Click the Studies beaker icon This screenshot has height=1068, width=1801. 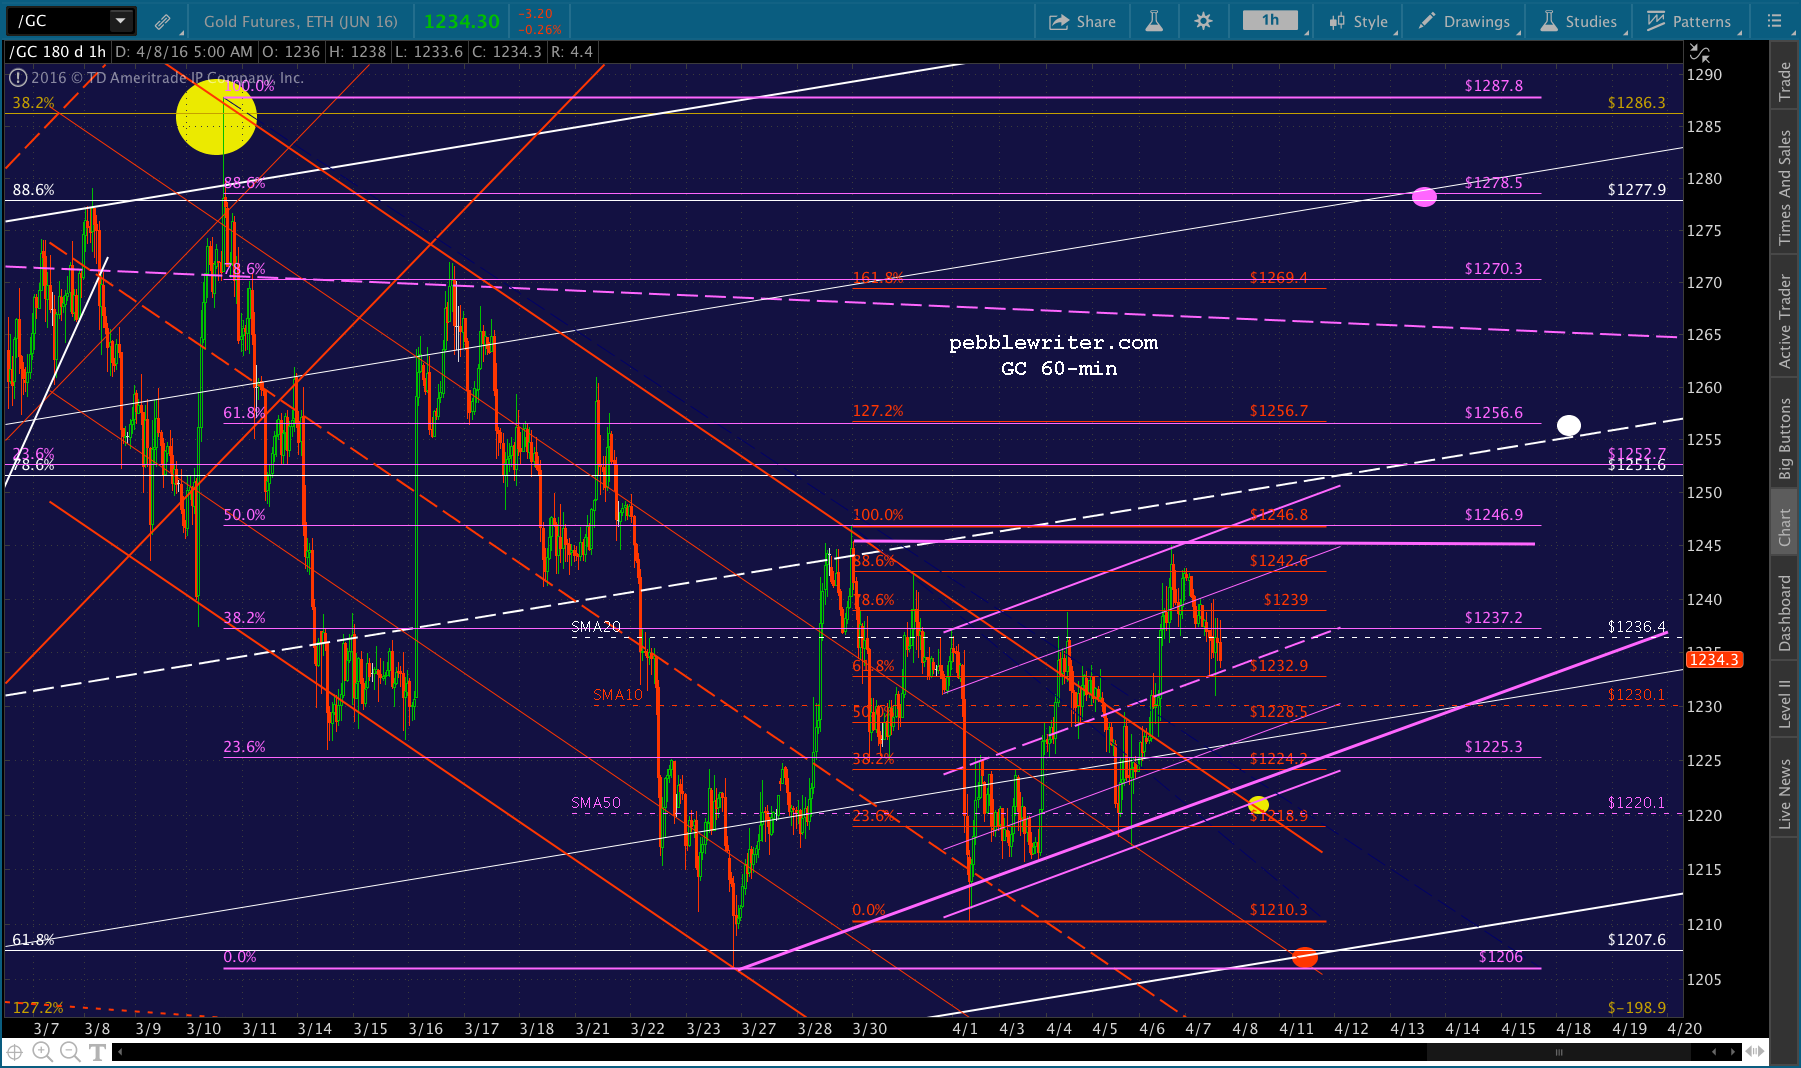(1549, 21)
